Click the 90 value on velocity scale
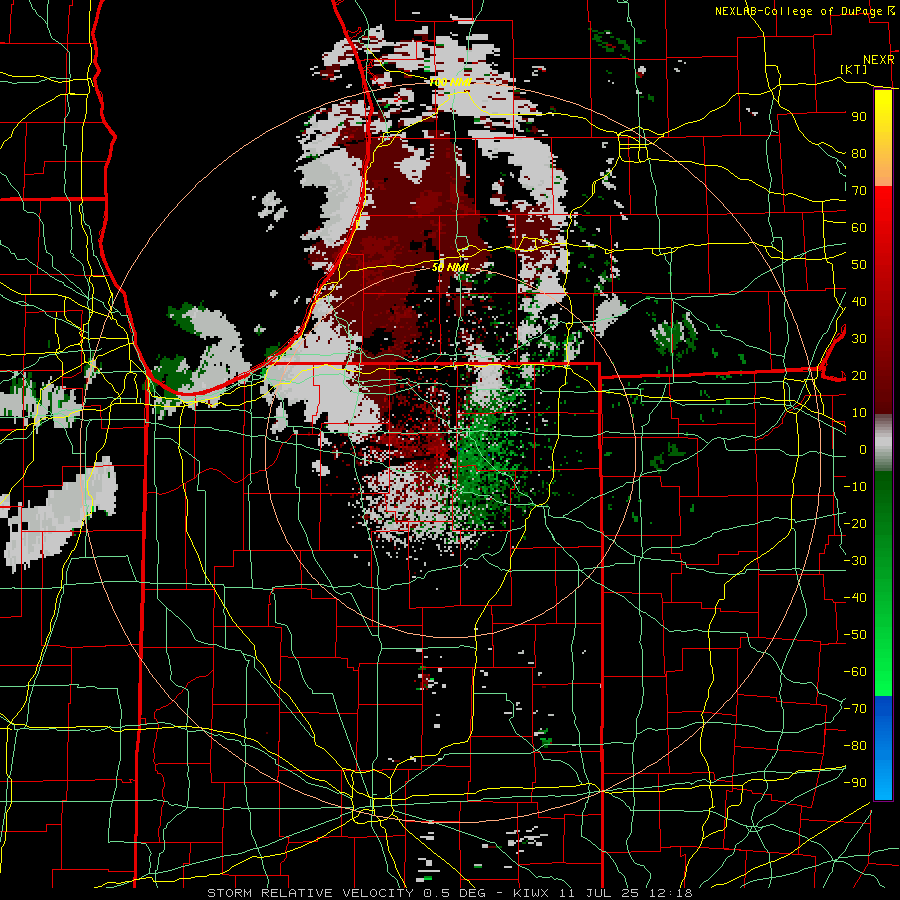 [x=859, y=117]
